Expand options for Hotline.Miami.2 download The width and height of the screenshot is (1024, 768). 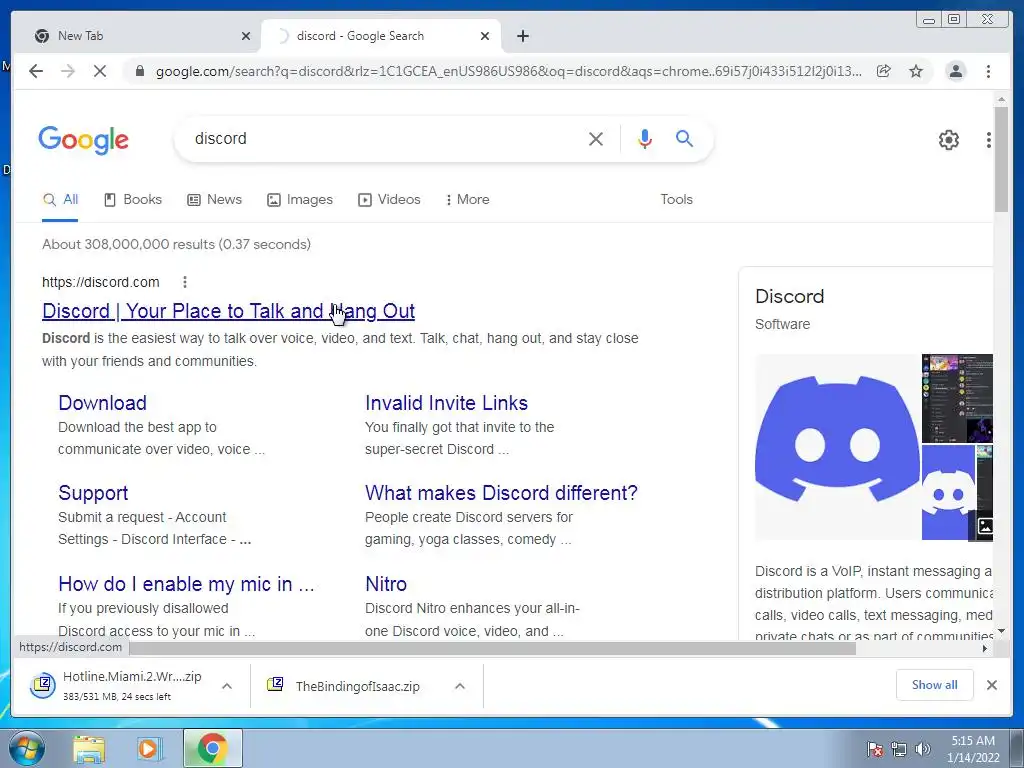pyautogui.click(x=227, y=686)
